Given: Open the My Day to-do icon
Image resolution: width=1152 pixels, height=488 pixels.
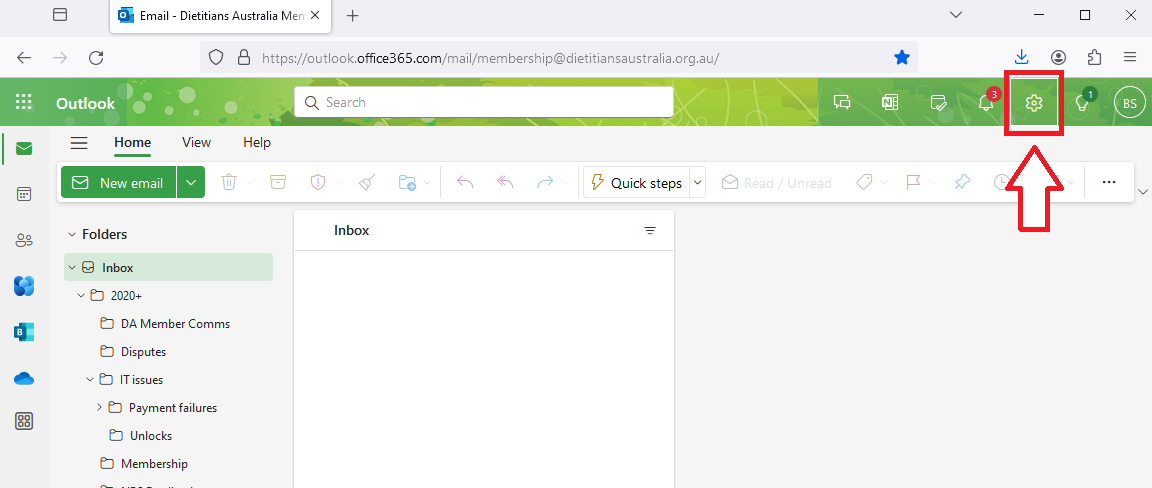Looking at the screenshot, I should click(938, 102).
